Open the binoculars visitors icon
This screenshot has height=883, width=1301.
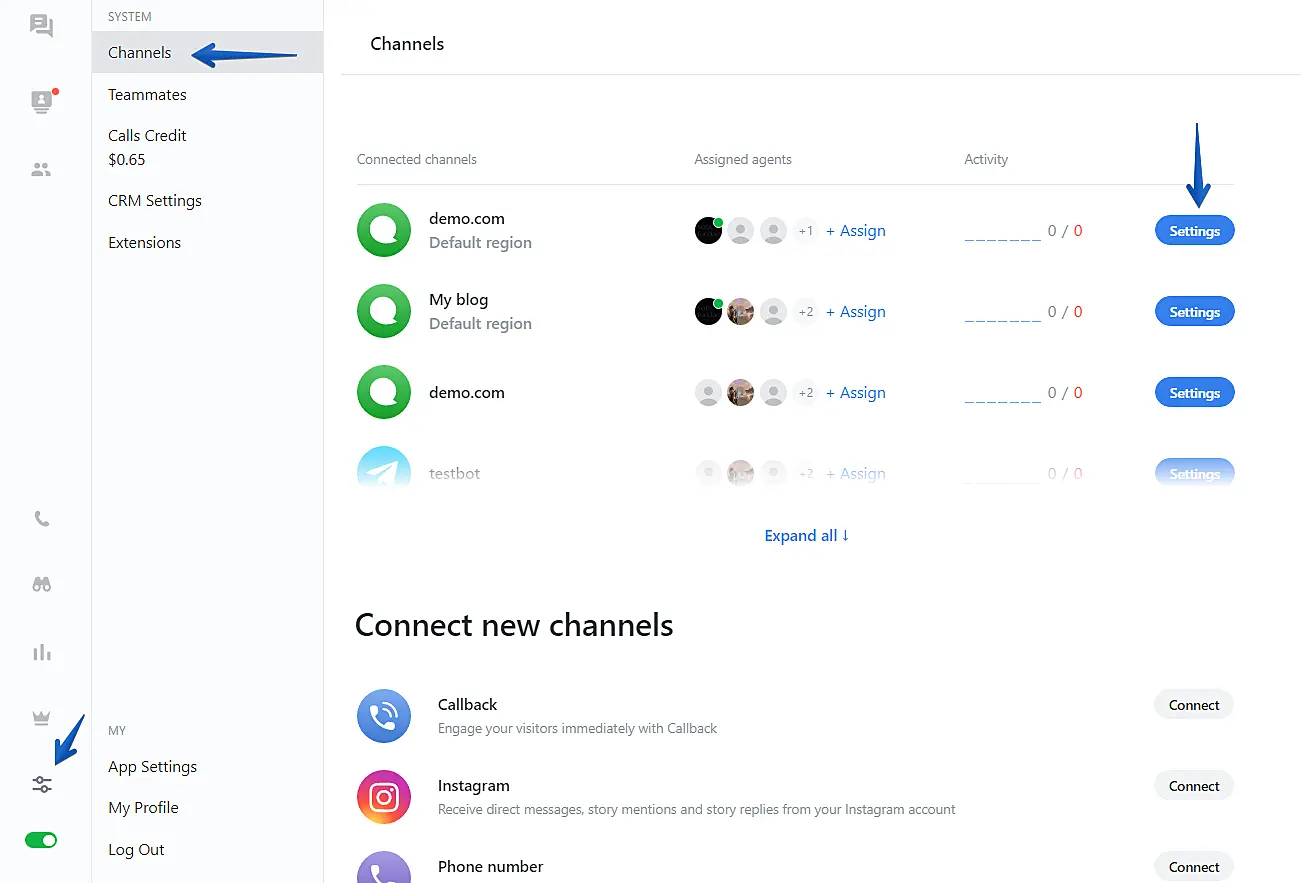tap(41, 585)
